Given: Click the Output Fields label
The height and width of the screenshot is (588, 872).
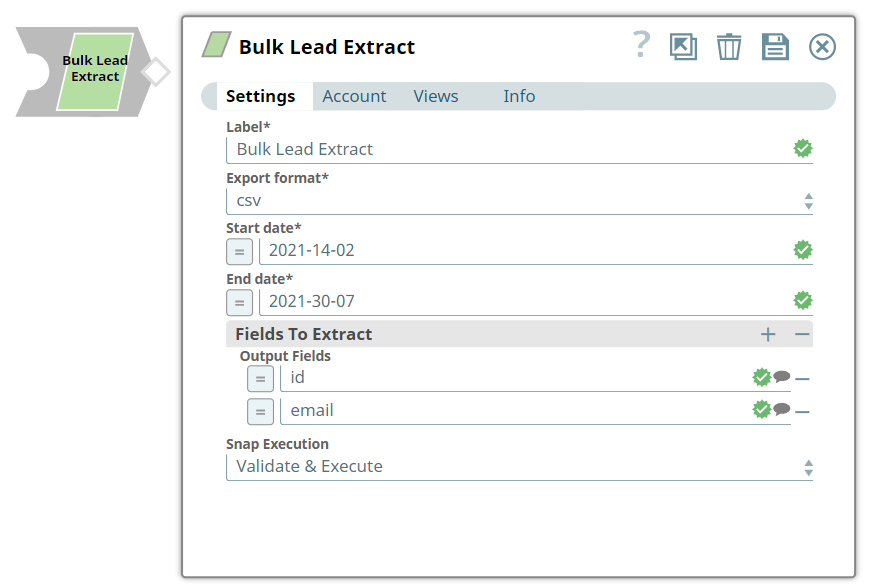Looking at the screenshot, I should [x=285, y=356].
